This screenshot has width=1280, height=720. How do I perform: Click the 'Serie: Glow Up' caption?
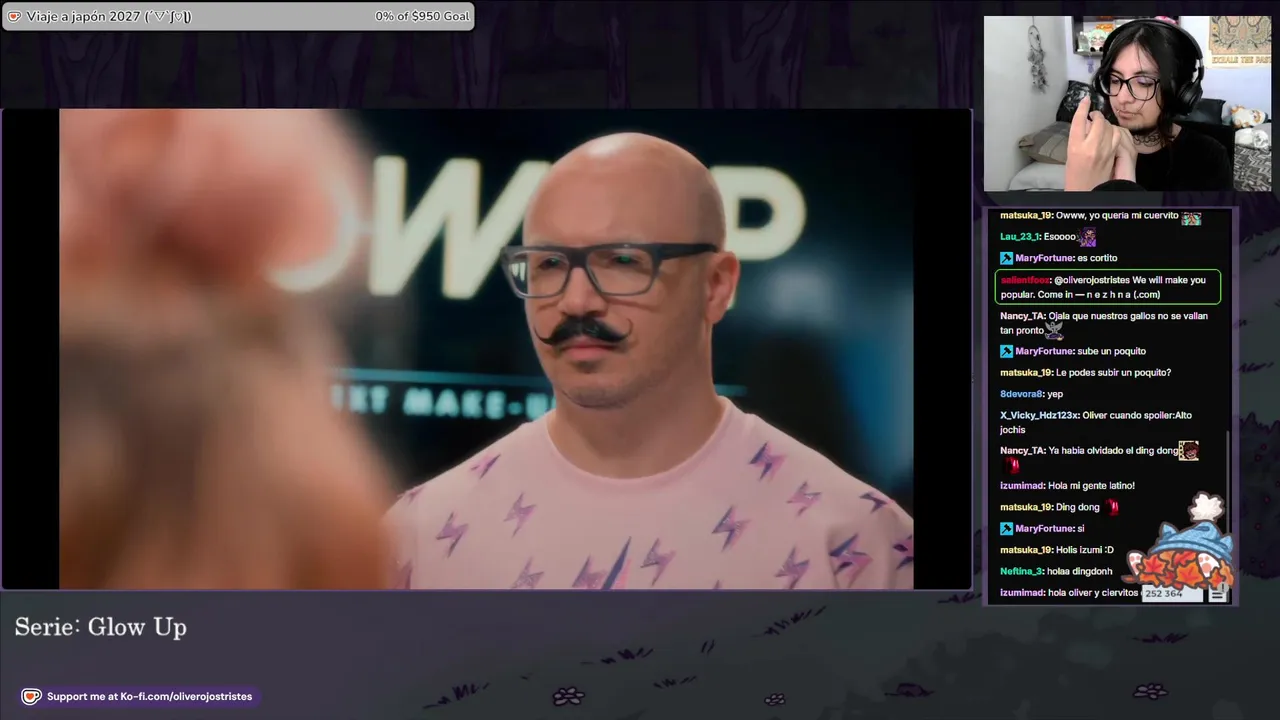click(x=101, y=627)
